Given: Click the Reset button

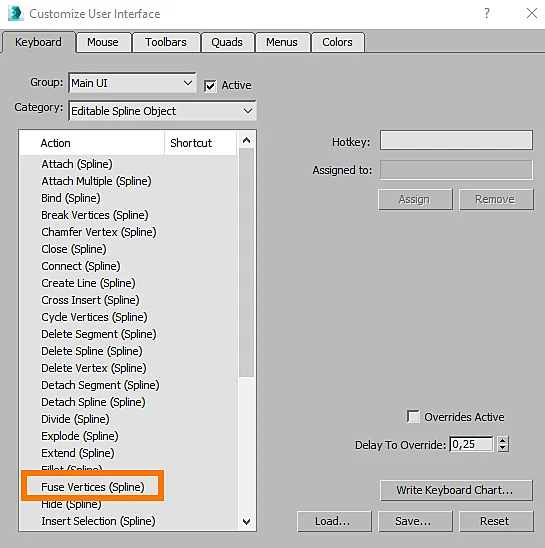Looking at the screenshot, I should pyautogui.click(x=496, y=521).
